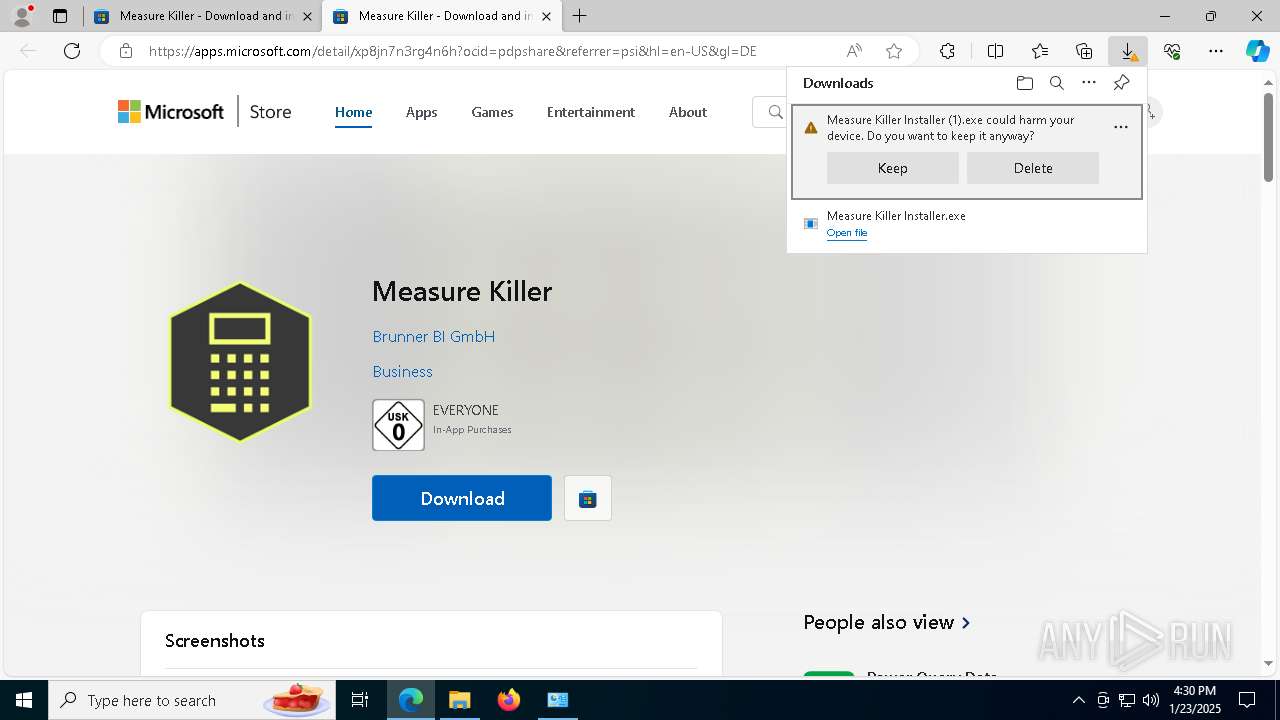This screenshot has height=720, width=1280.
Task: Close the active Measure Killer tab
Action: 546,16
